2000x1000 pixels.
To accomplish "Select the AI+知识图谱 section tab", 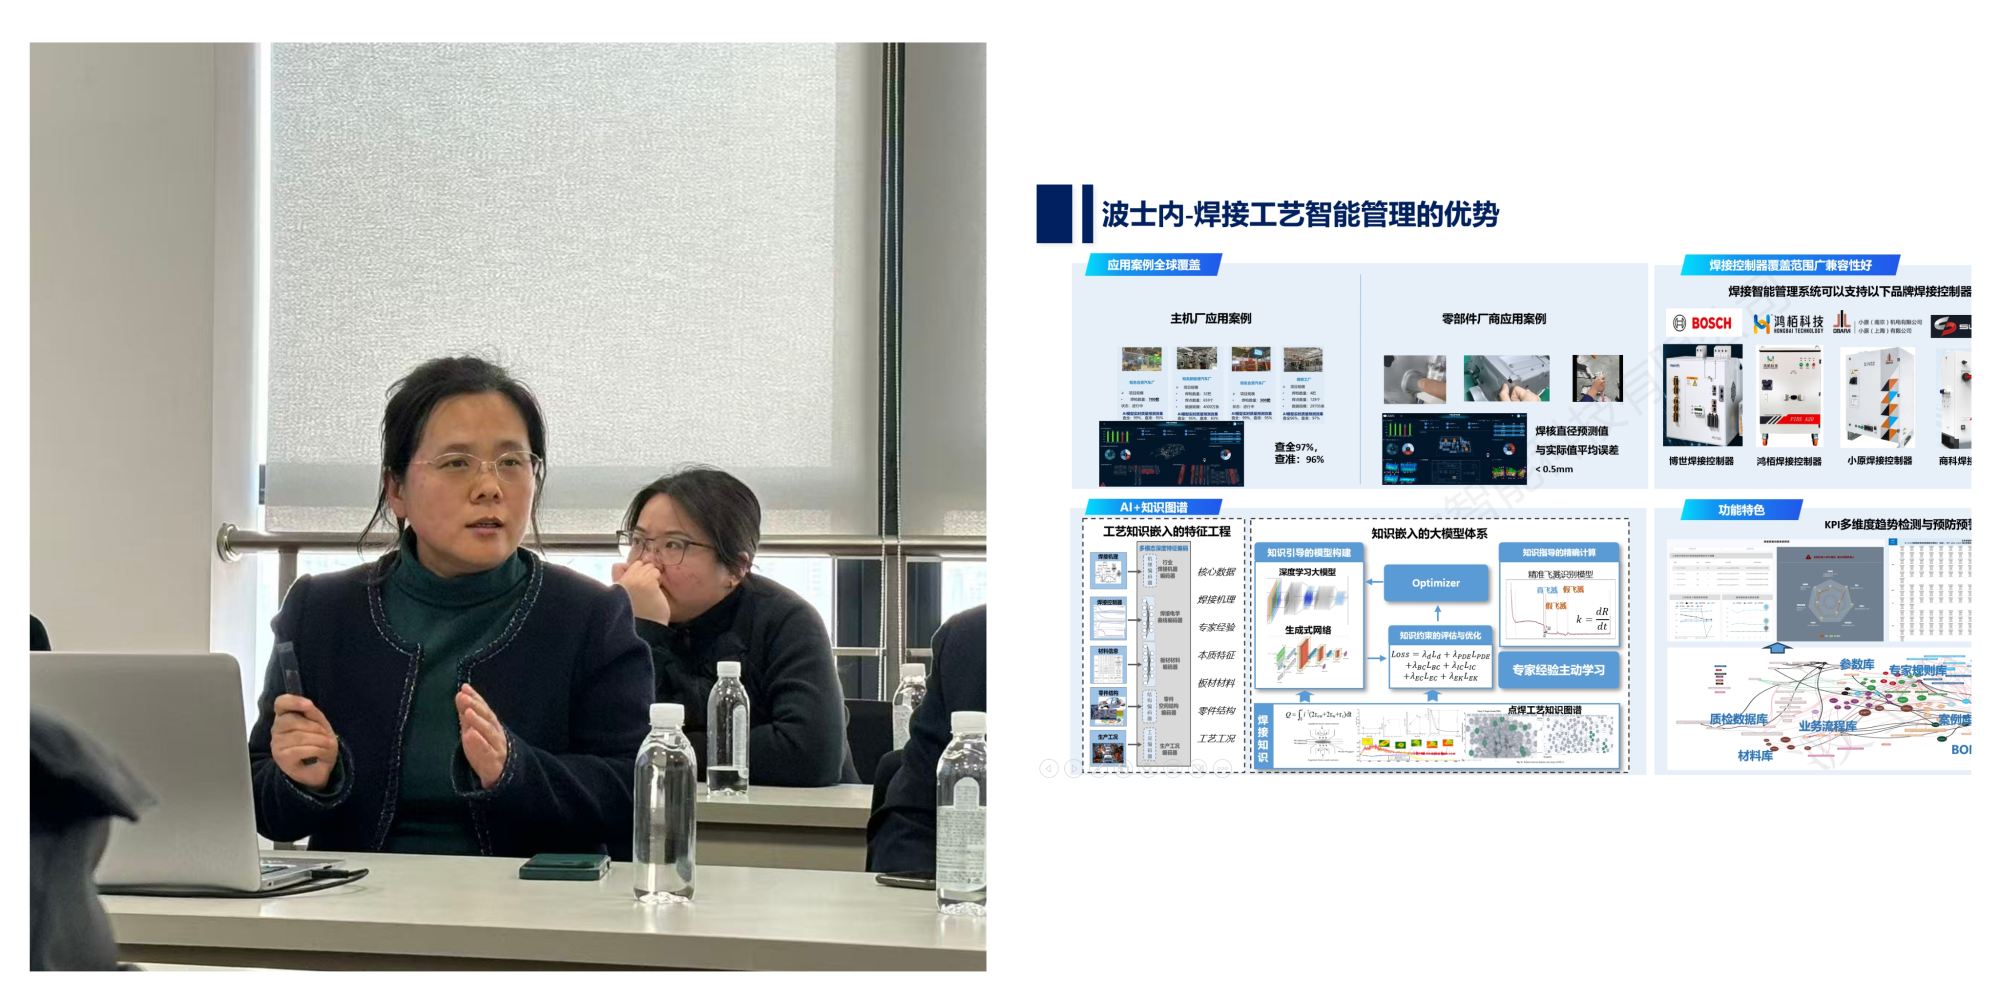I will [x=1153, y=507].
